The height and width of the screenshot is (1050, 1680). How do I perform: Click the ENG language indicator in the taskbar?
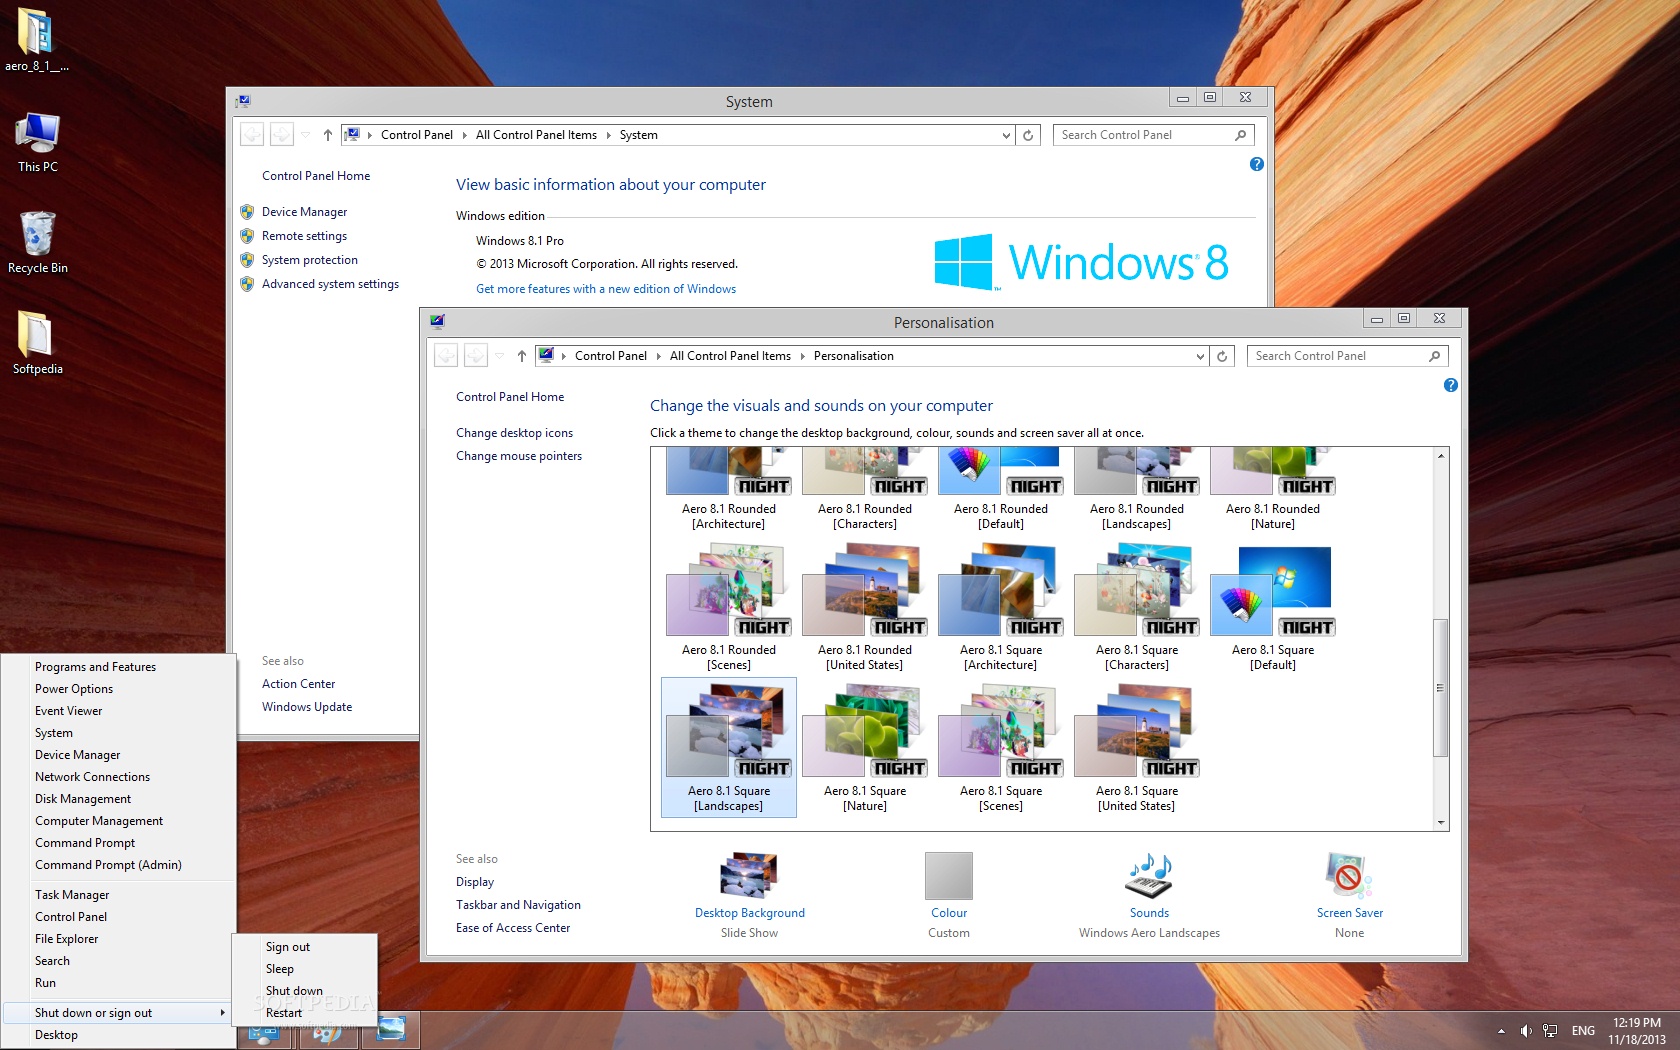(x=1584, y=1031)
